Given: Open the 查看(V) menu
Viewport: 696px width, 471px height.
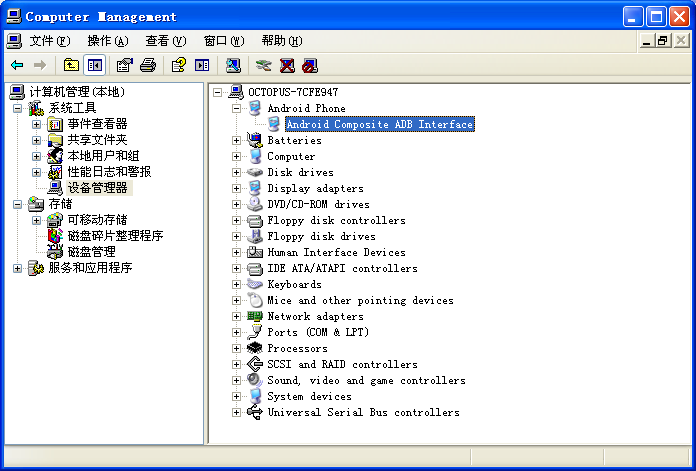Looking at the screenshot, I should pos(166,41).
